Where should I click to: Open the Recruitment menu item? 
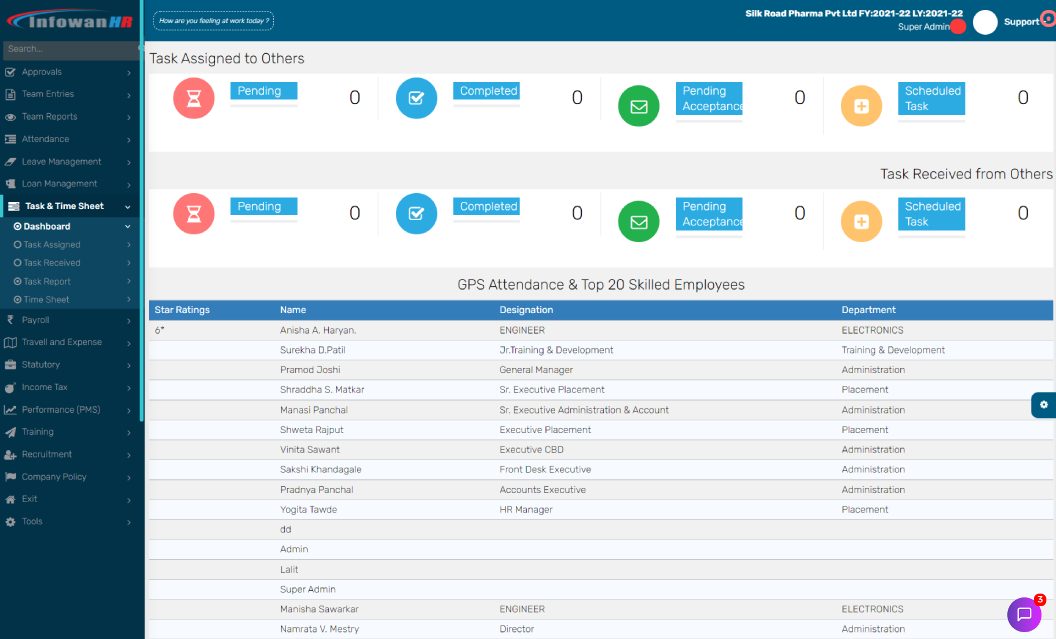[x=47, y=454]
